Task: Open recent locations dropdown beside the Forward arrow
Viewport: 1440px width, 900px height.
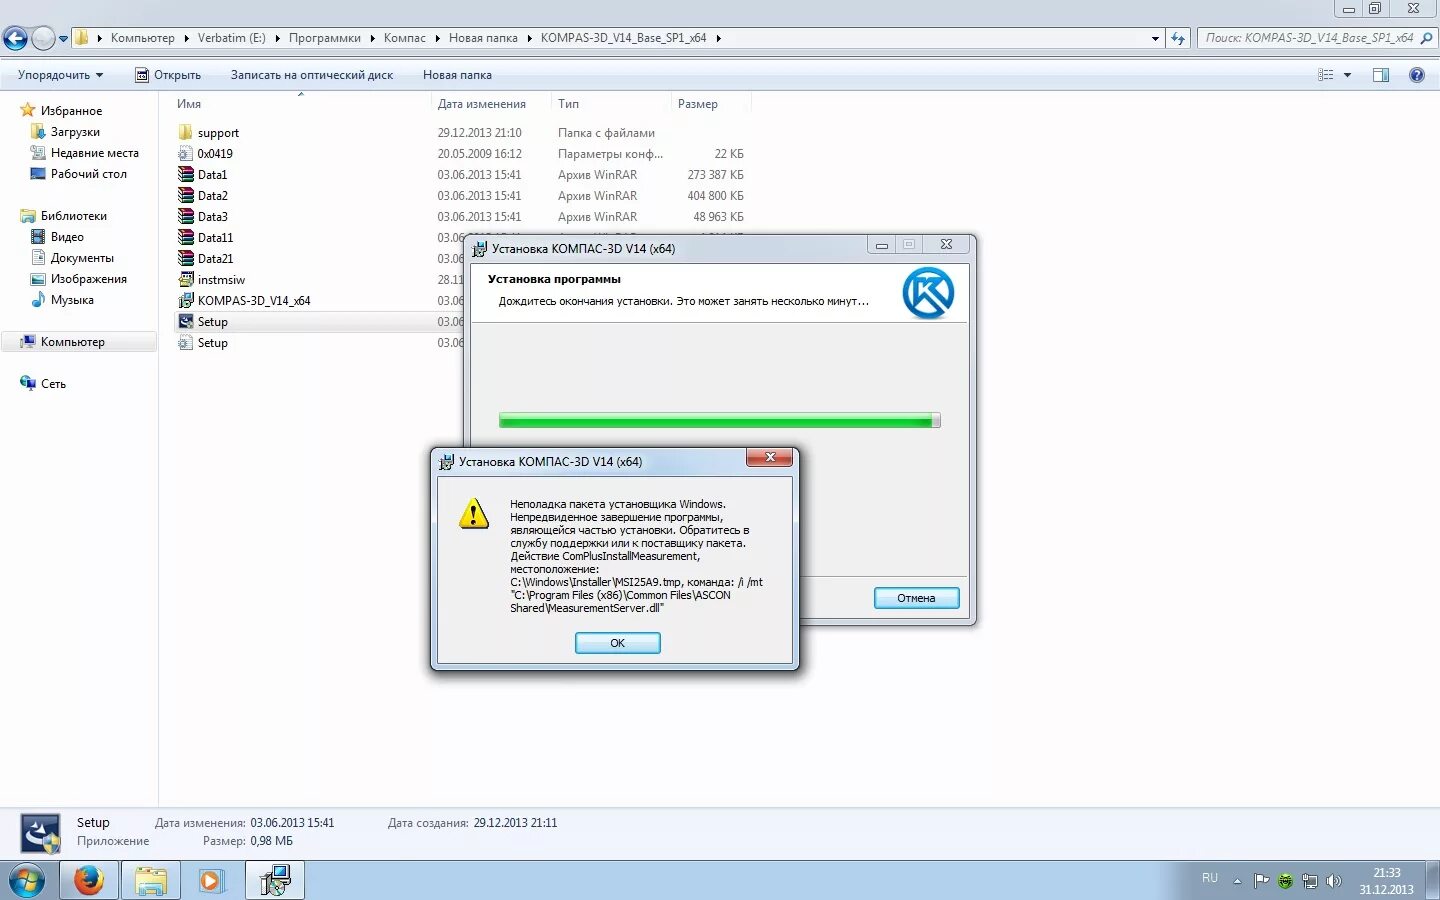Action: pyautogui.click(x=63, y=39)
